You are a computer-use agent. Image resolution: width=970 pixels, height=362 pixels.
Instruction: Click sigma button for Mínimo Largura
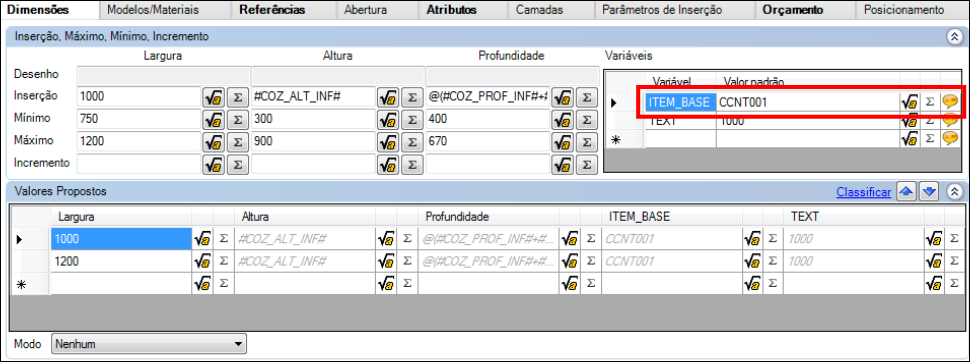pos(237,119)
